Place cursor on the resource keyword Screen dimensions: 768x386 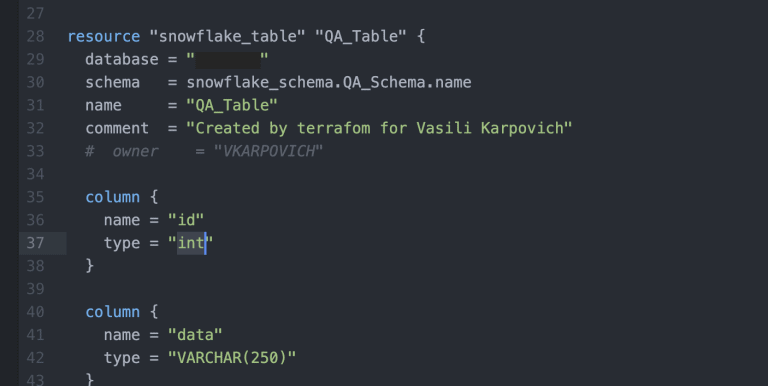[103, 36]
